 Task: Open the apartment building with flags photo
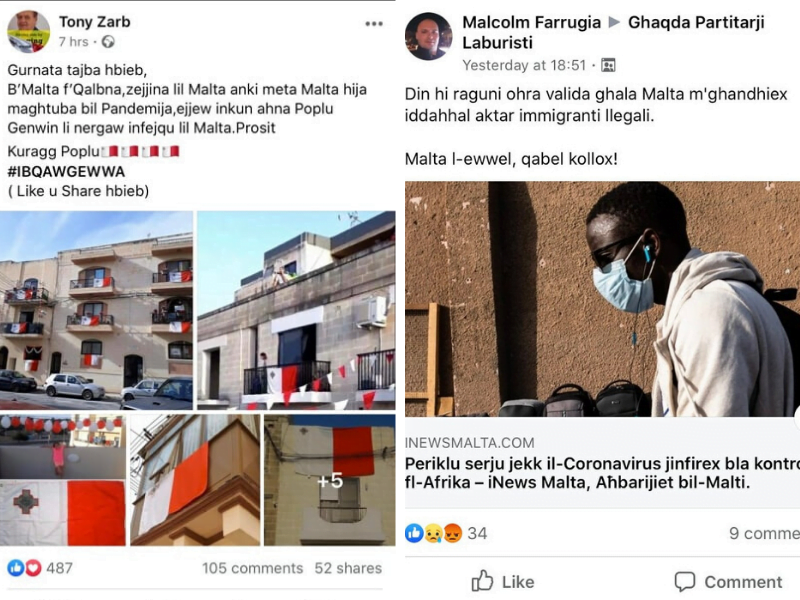(x=96, y=310)
